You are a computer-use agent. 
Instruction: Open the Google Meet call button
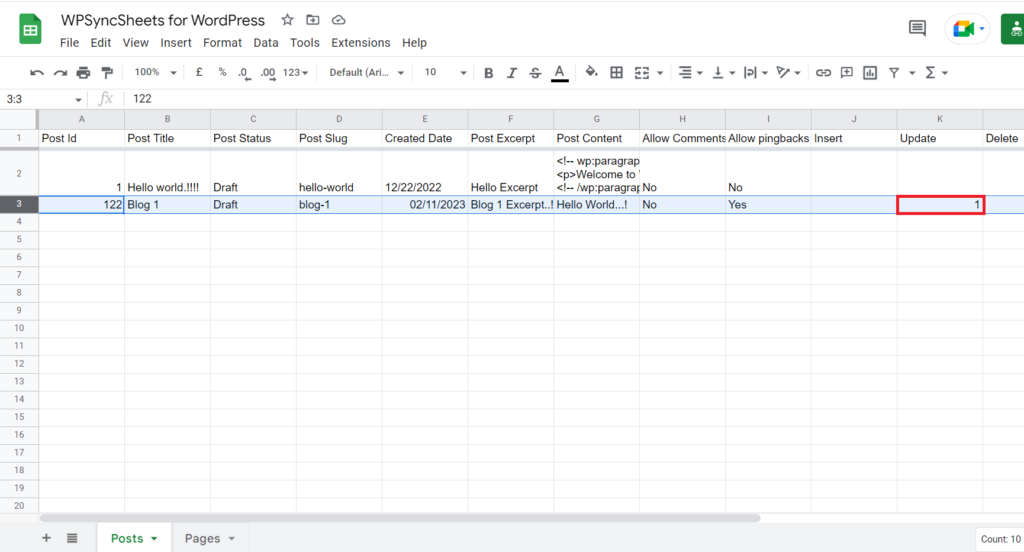[x=967, y=29]
